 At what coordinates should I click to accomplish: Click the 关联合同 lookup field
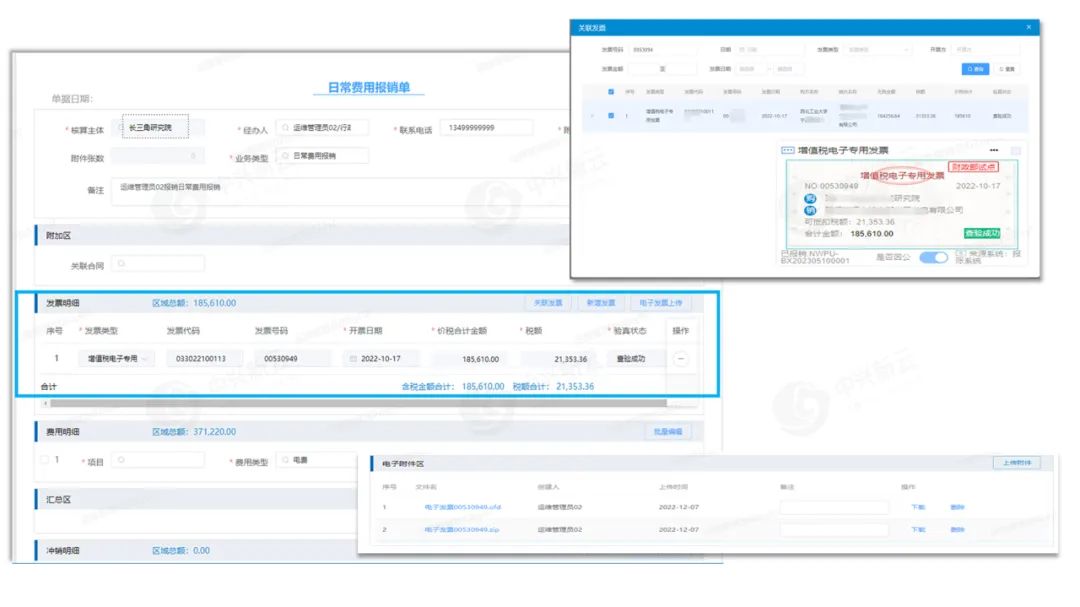[158, 264]
